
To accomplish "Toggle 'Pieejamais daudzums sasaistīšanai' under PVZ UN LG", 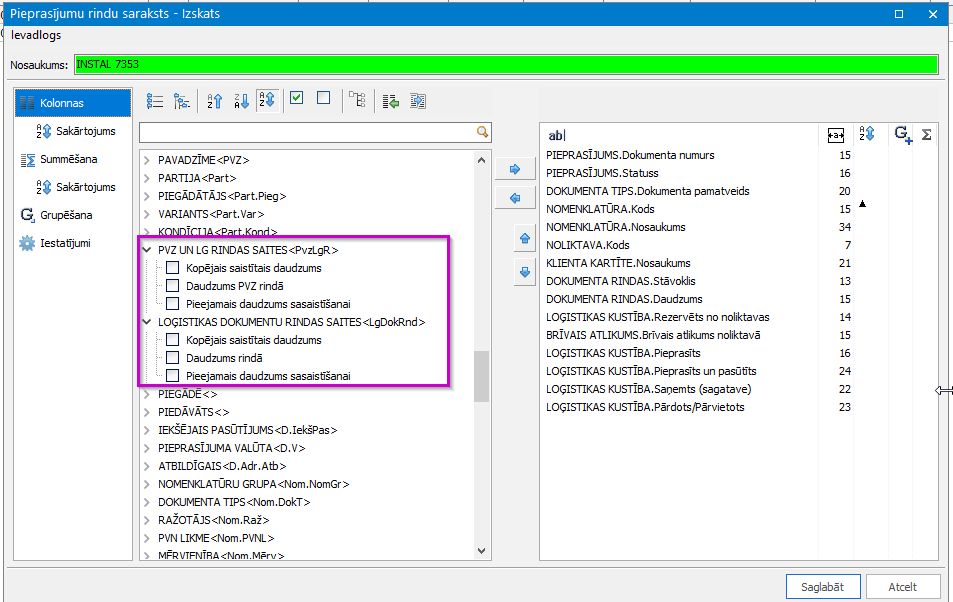I will pyautogui.click(x=173, y=303).
